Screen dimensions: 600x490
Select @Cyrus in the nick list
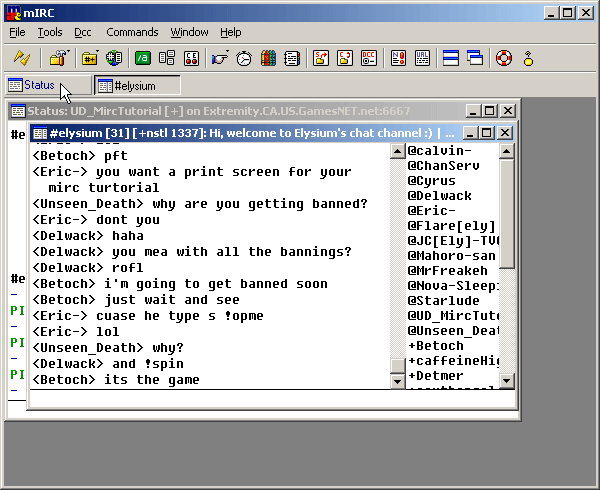[431, 181]
